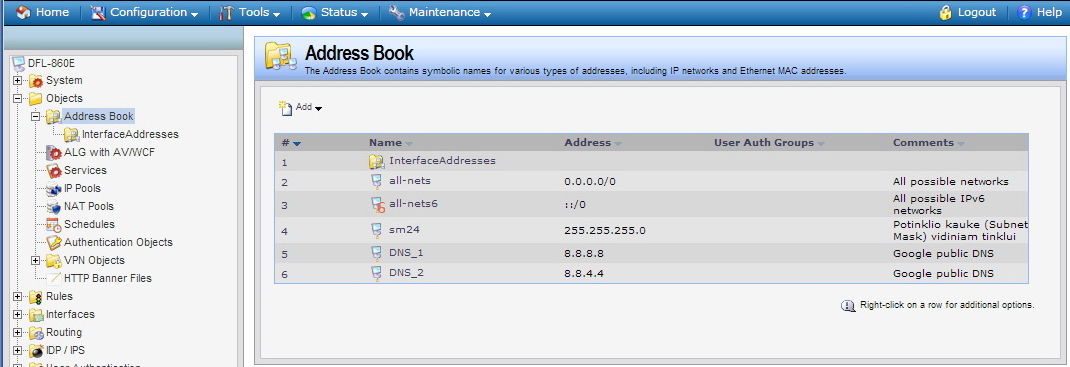
Task: Click the Maintenance wrench icon
Action: 396,12
